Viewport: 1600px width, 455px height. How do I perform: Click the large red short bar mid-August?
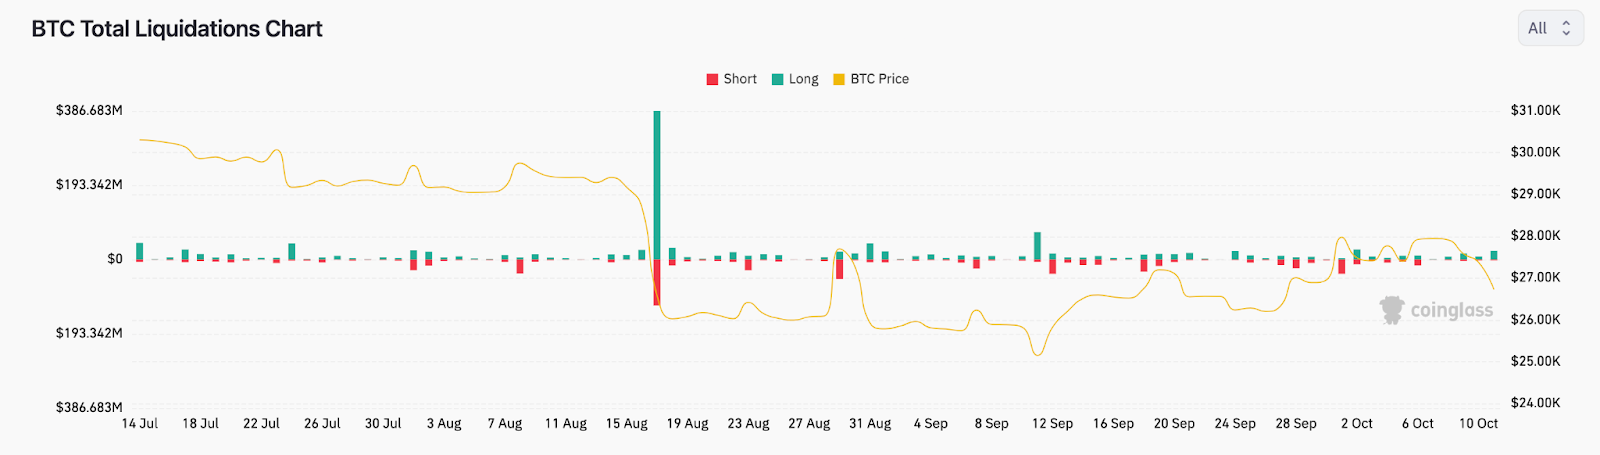click(657, 283)
